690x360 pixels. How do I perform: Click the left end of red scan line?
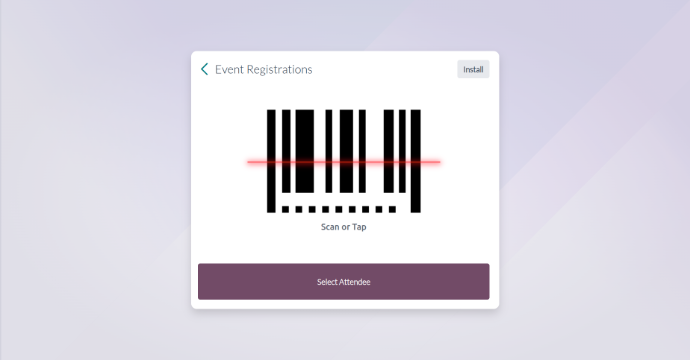[250, 162]
